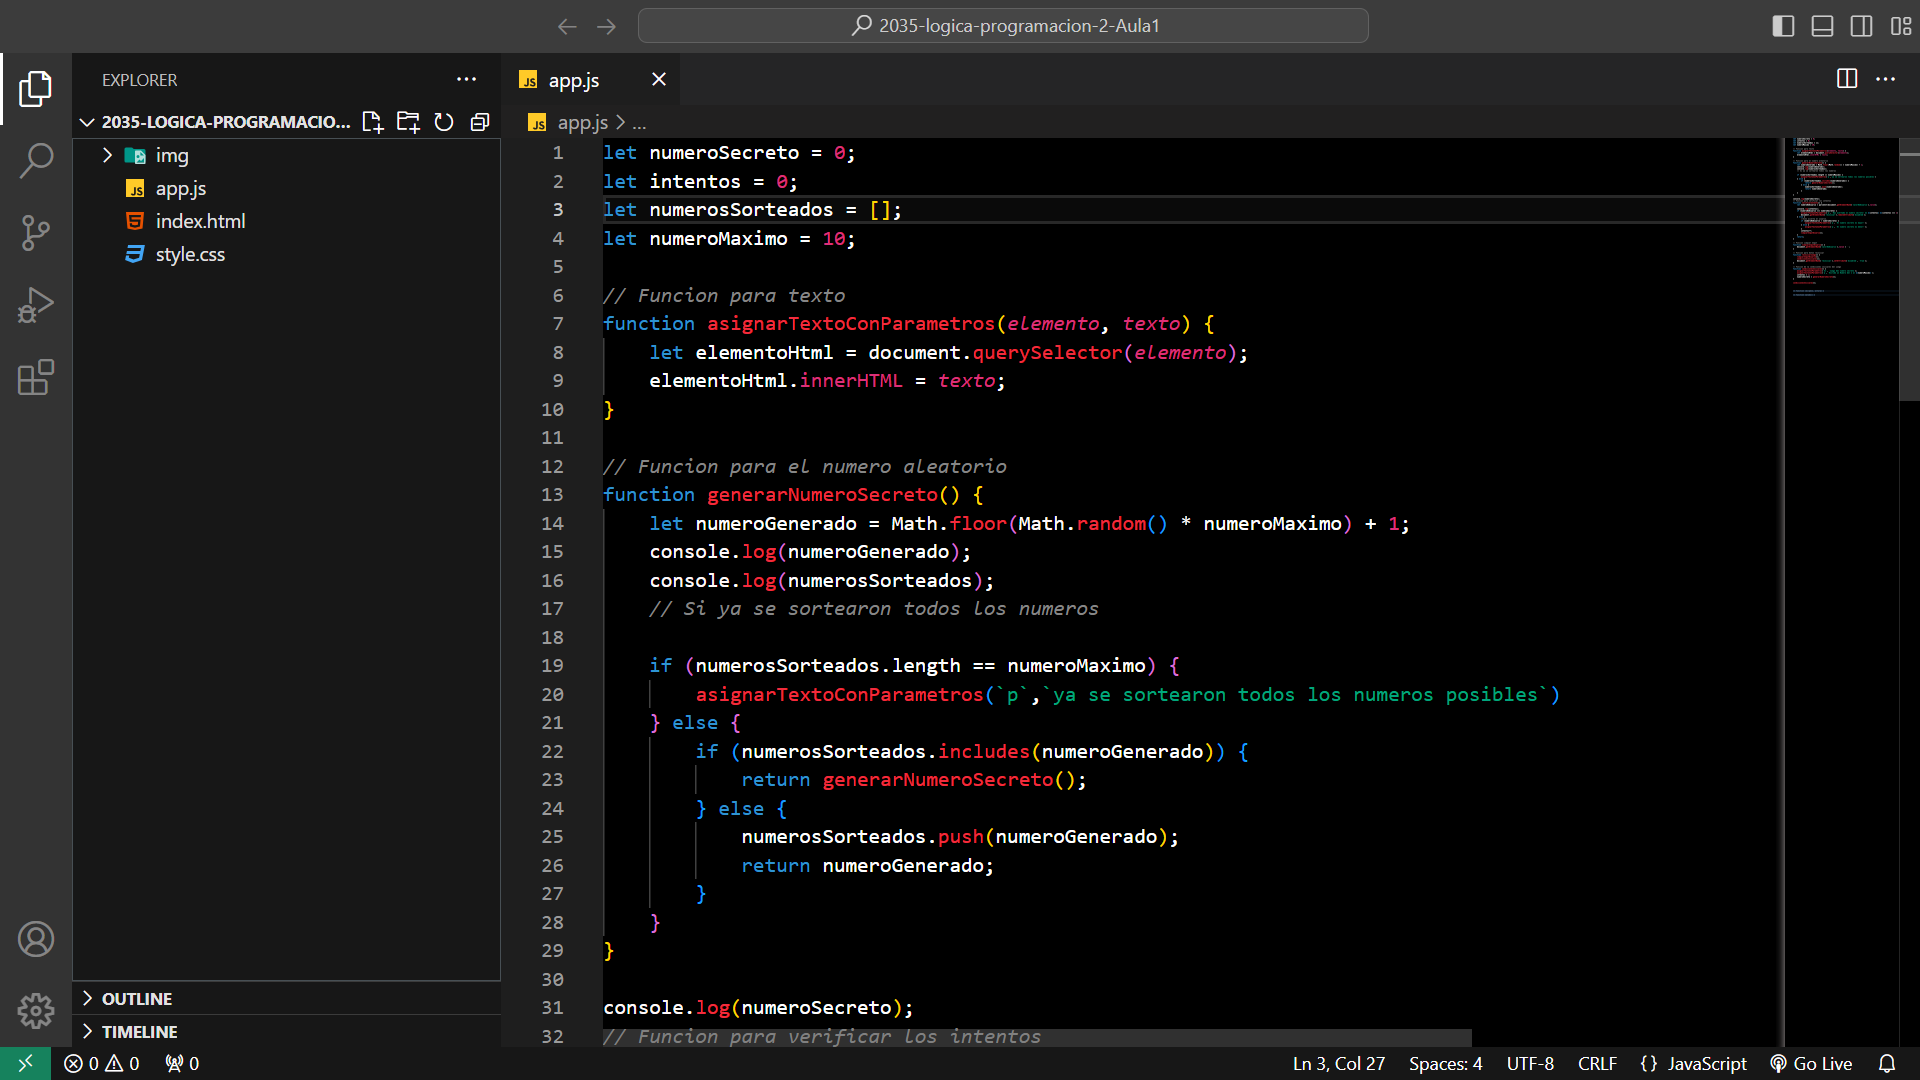Refresh the Explorer file tree
1920x1080 pixels.
444,122
